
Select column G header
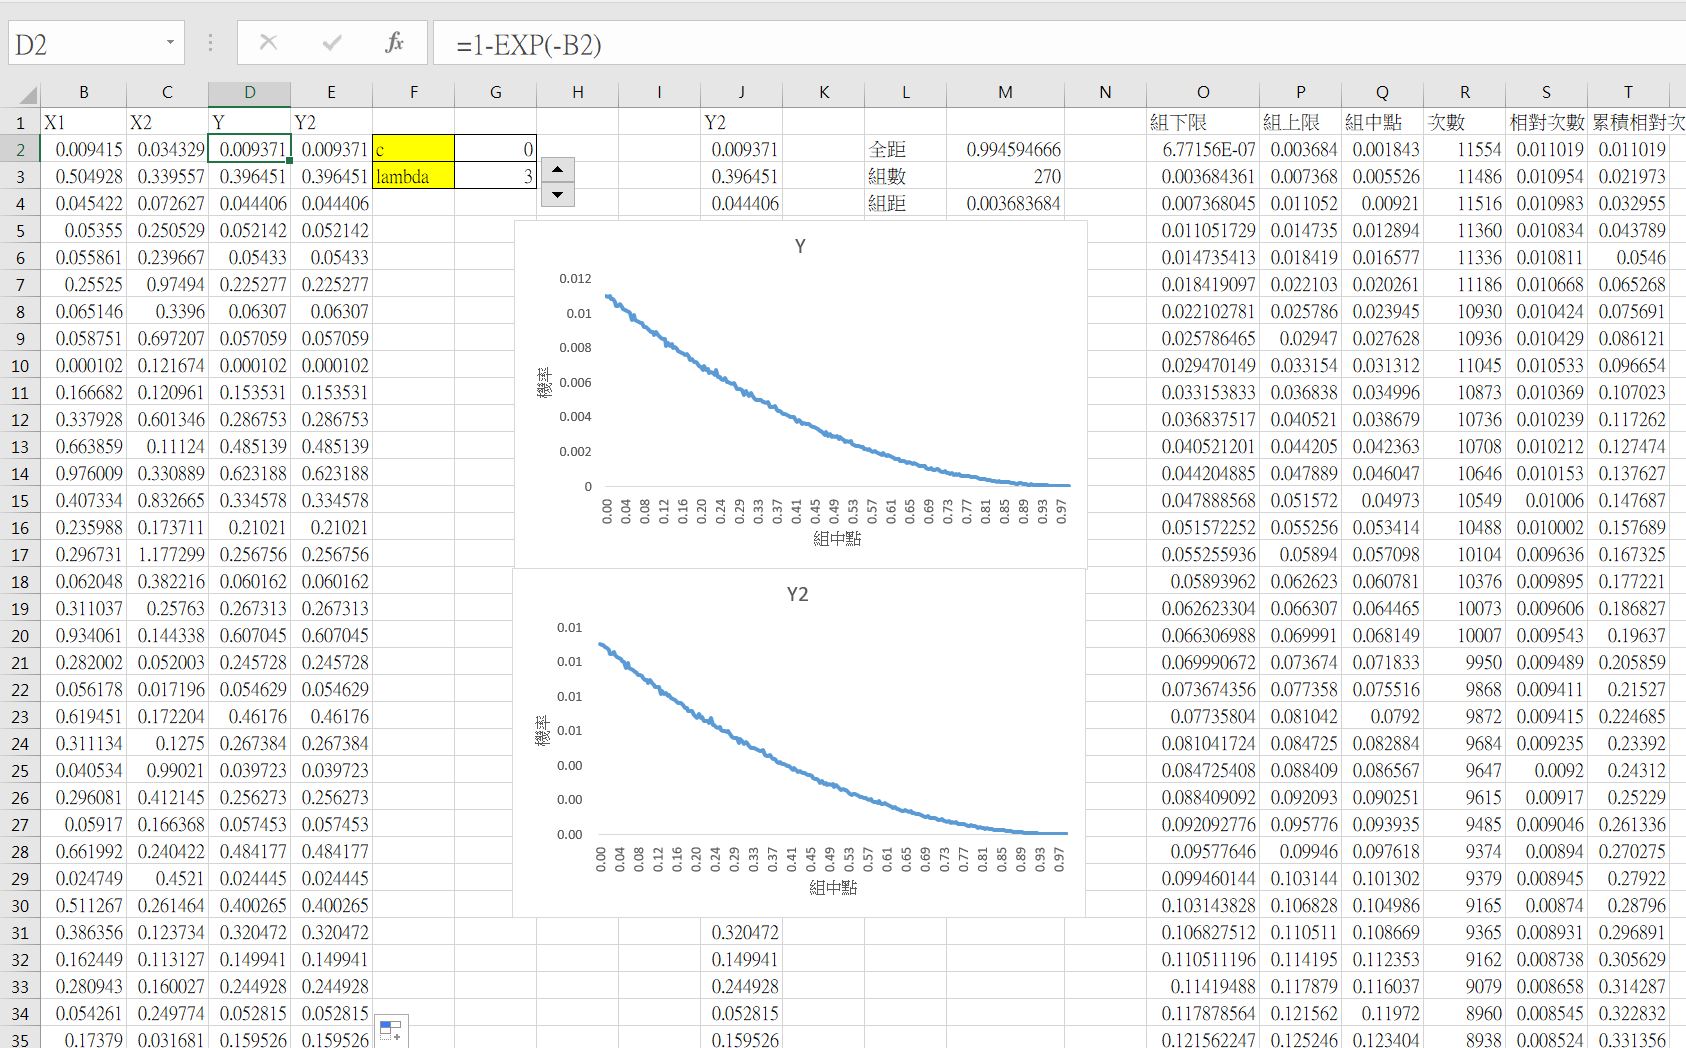click(x=496, y=92)
